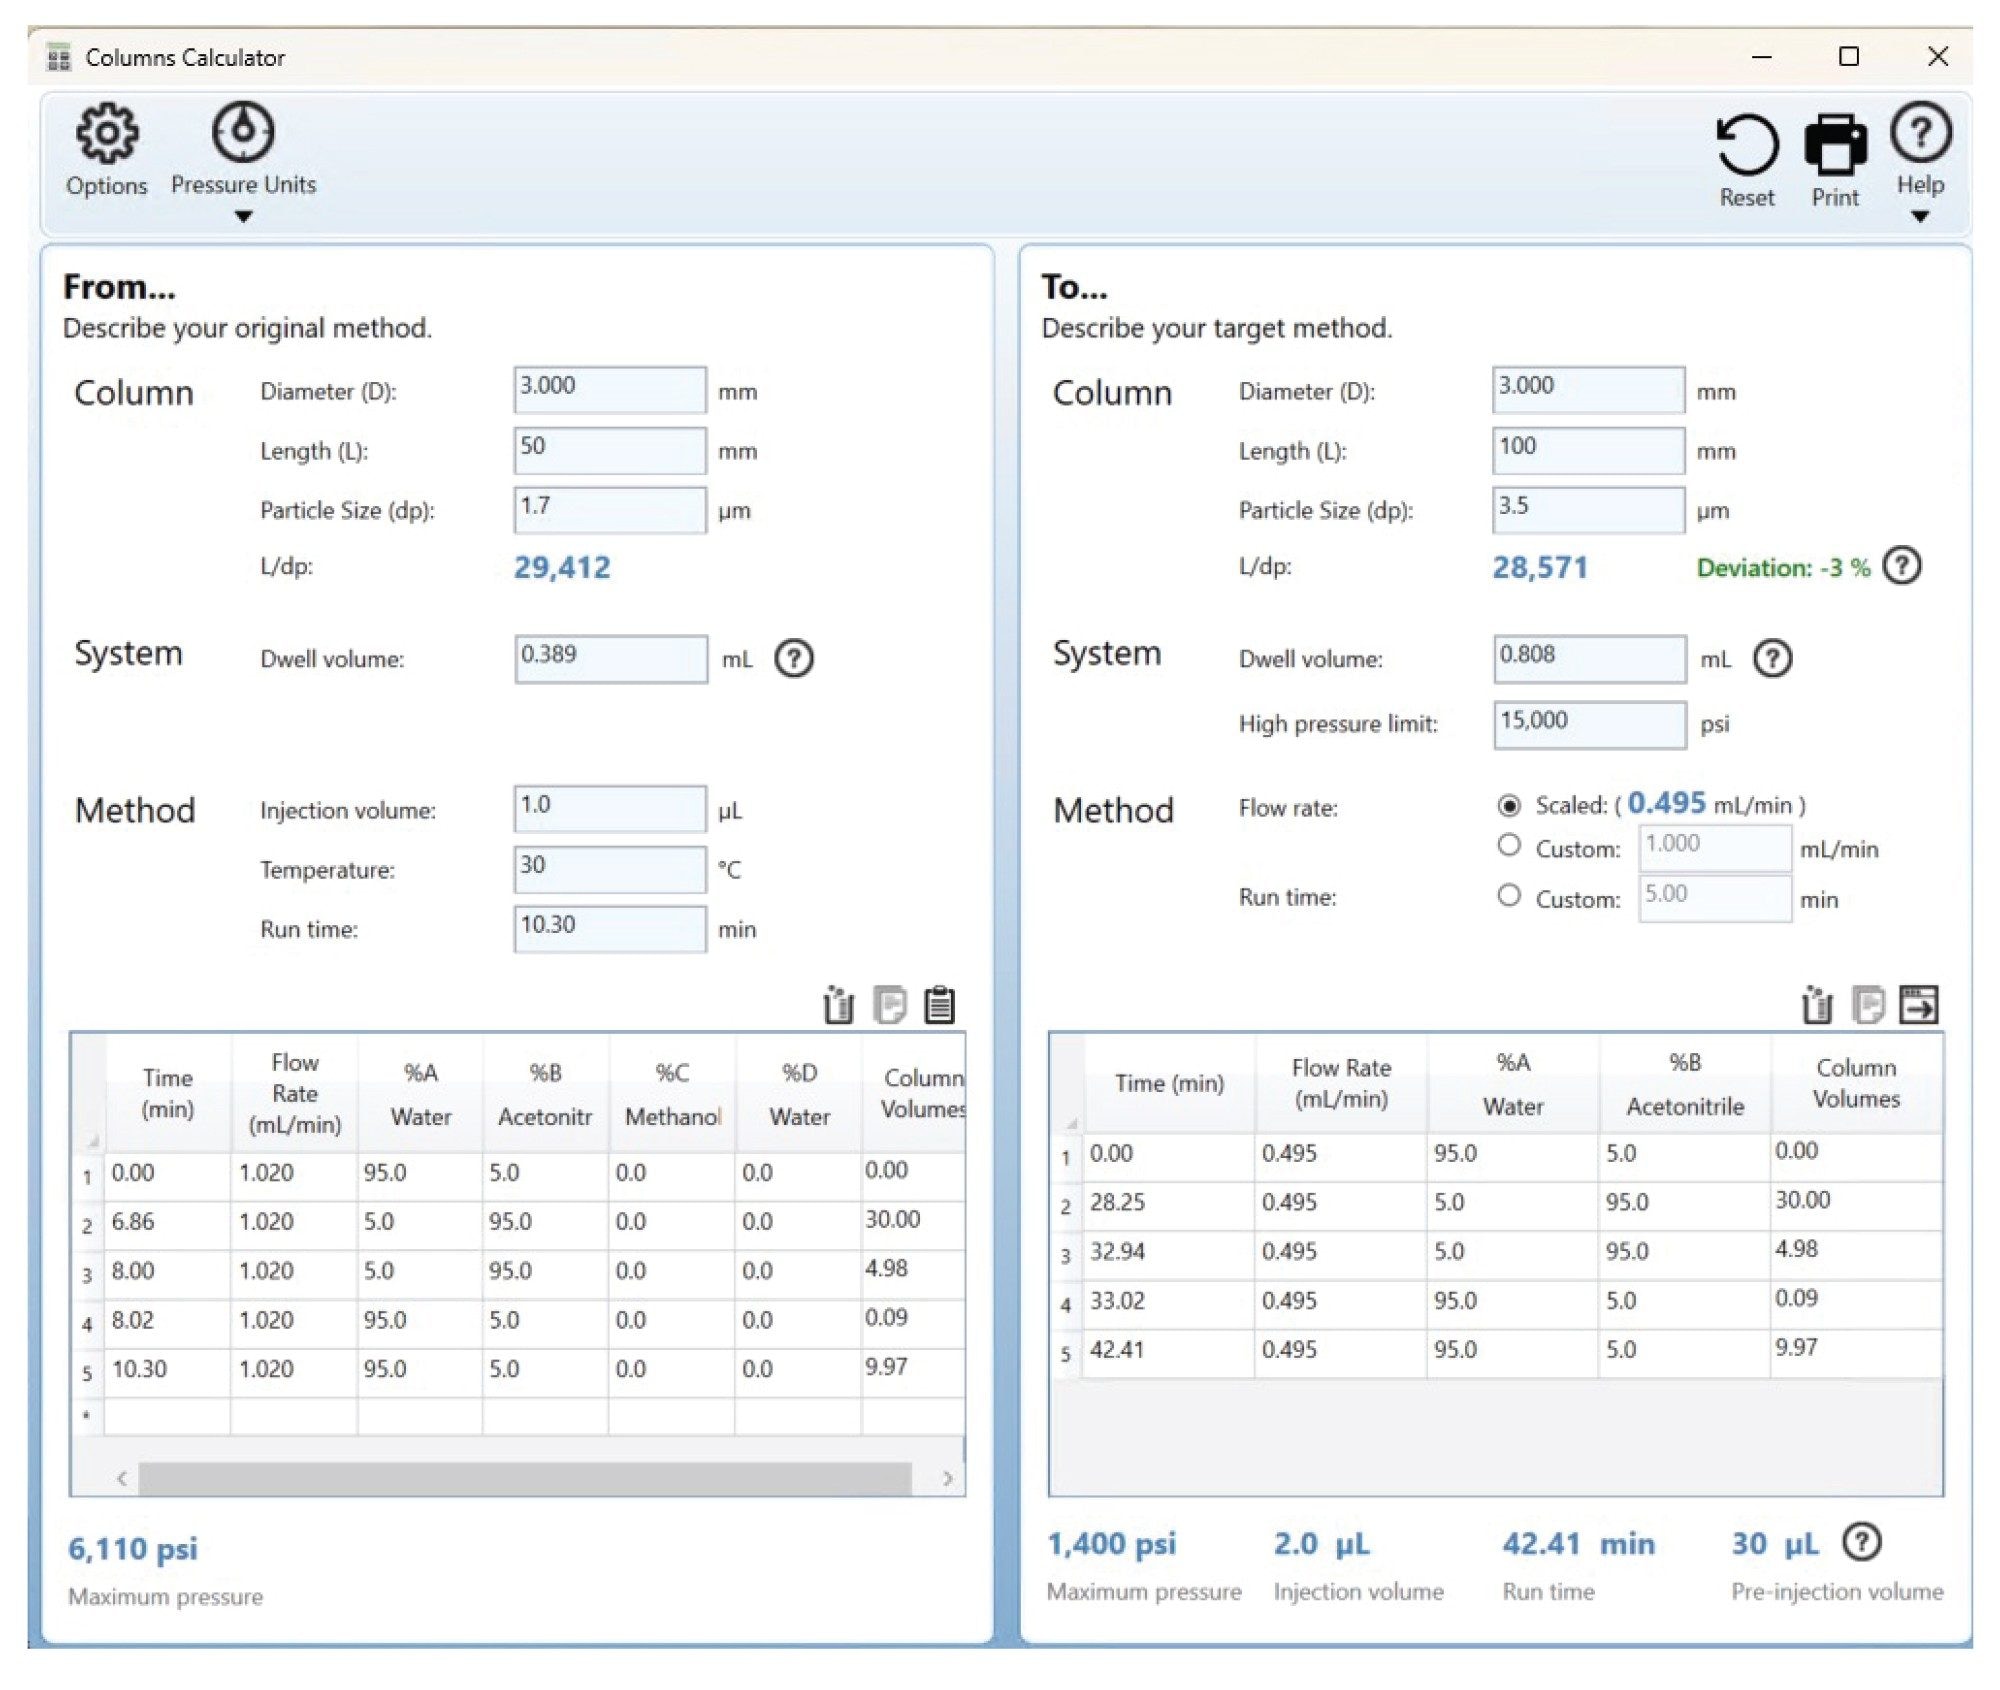Image resolution: width=2000 pixels, height=1690 pixels.
Task: Click the Reset icon
Action: point(1747,145)
